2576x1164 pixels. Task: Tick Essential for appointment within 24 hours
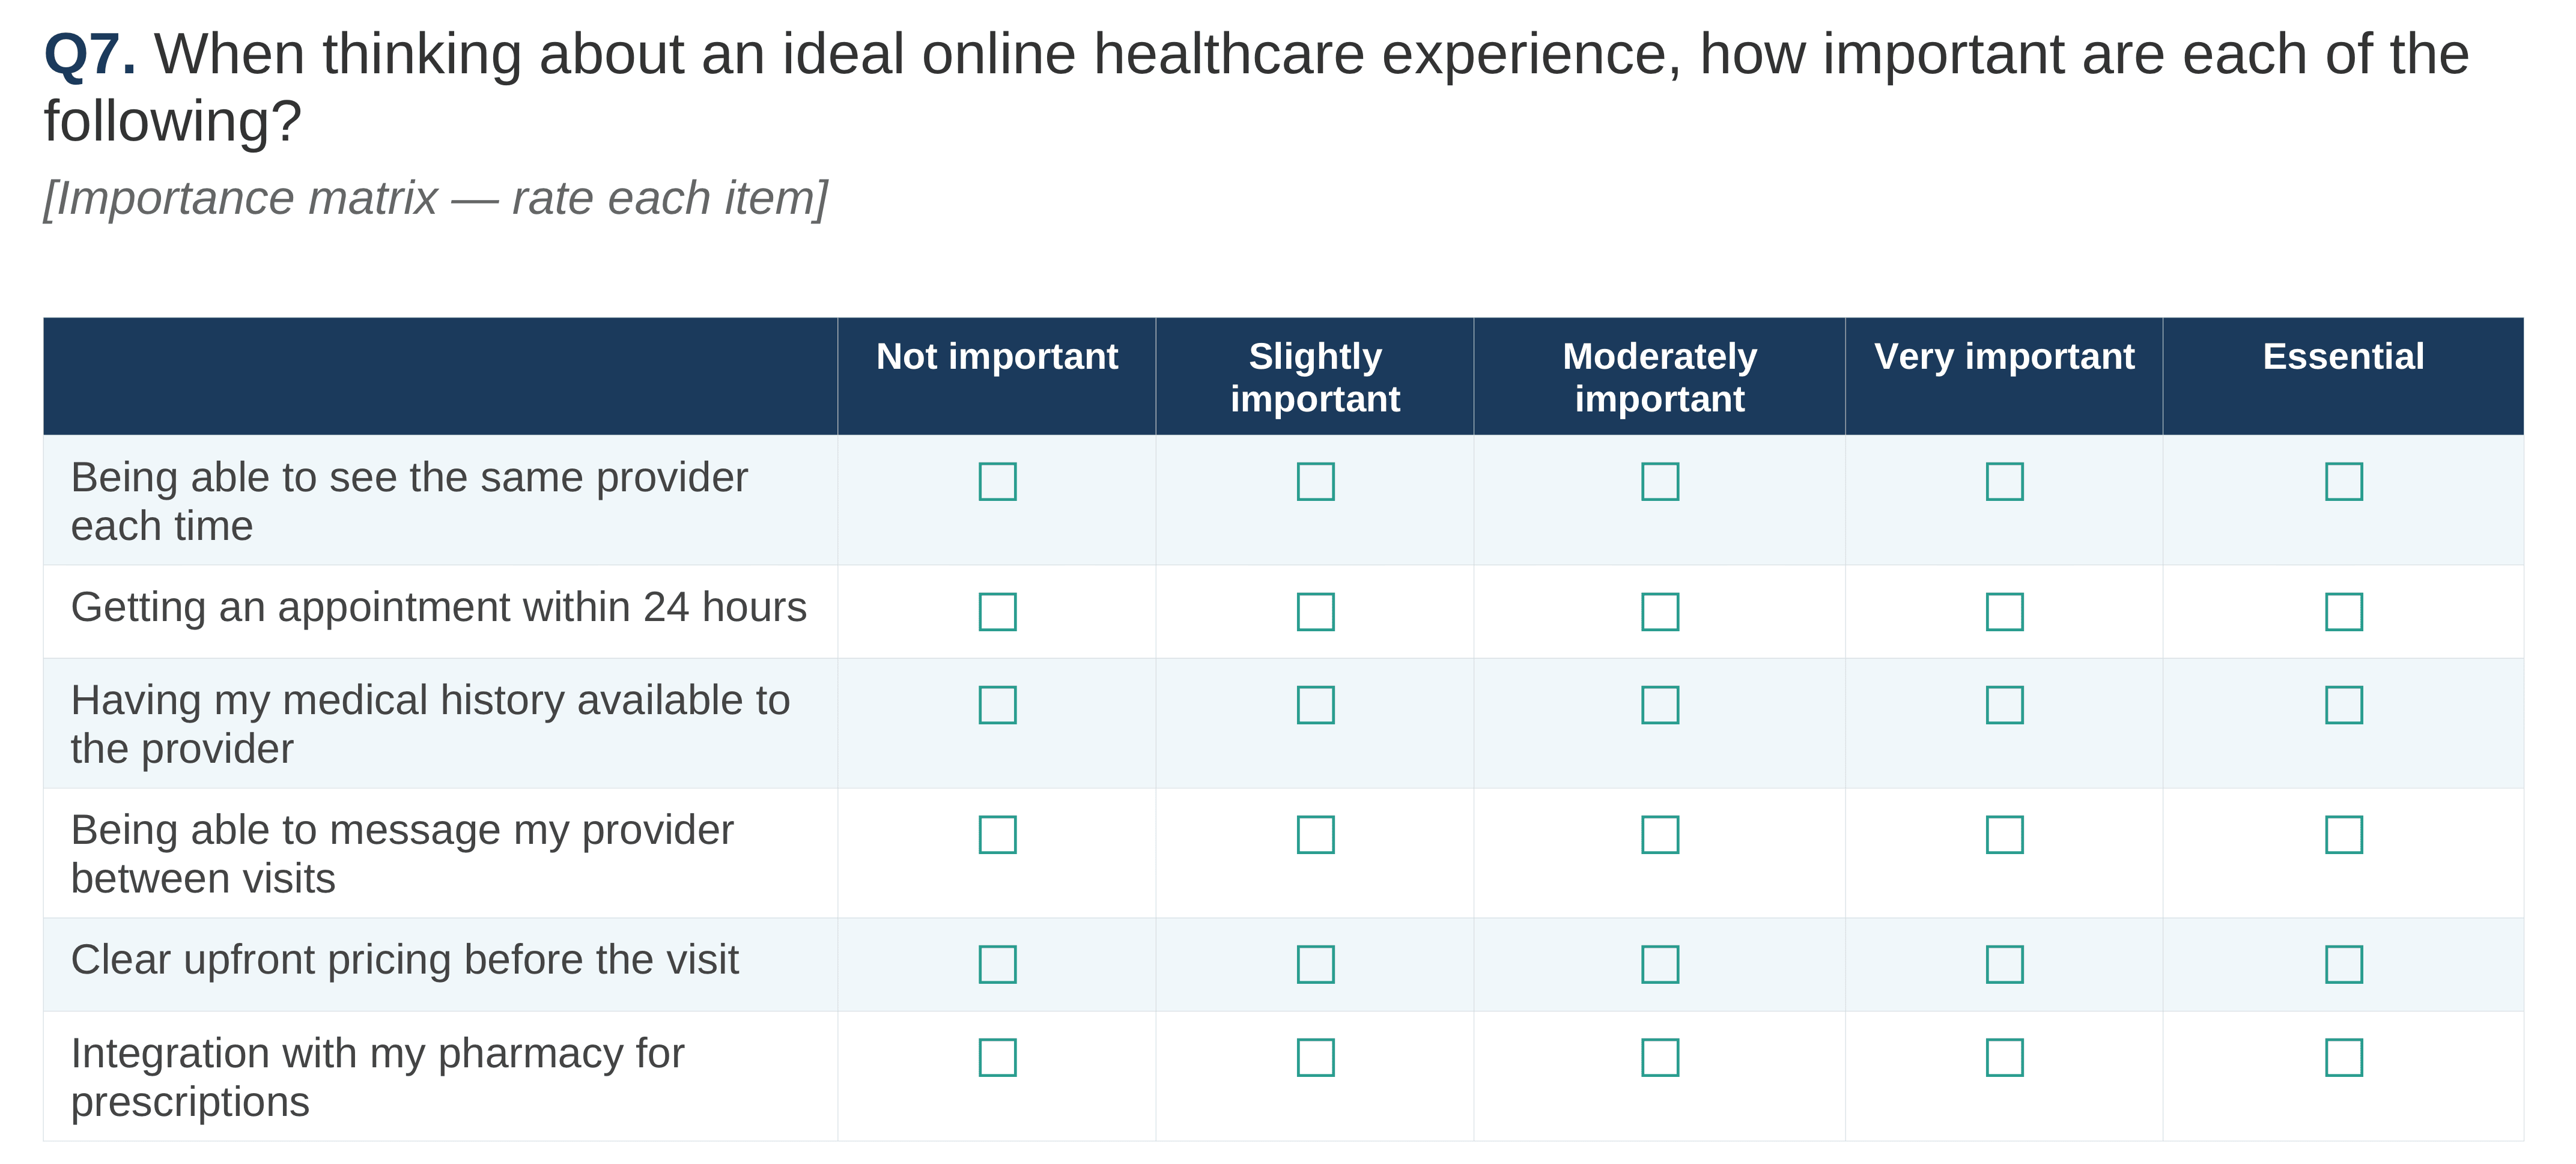click(2343, 611)
